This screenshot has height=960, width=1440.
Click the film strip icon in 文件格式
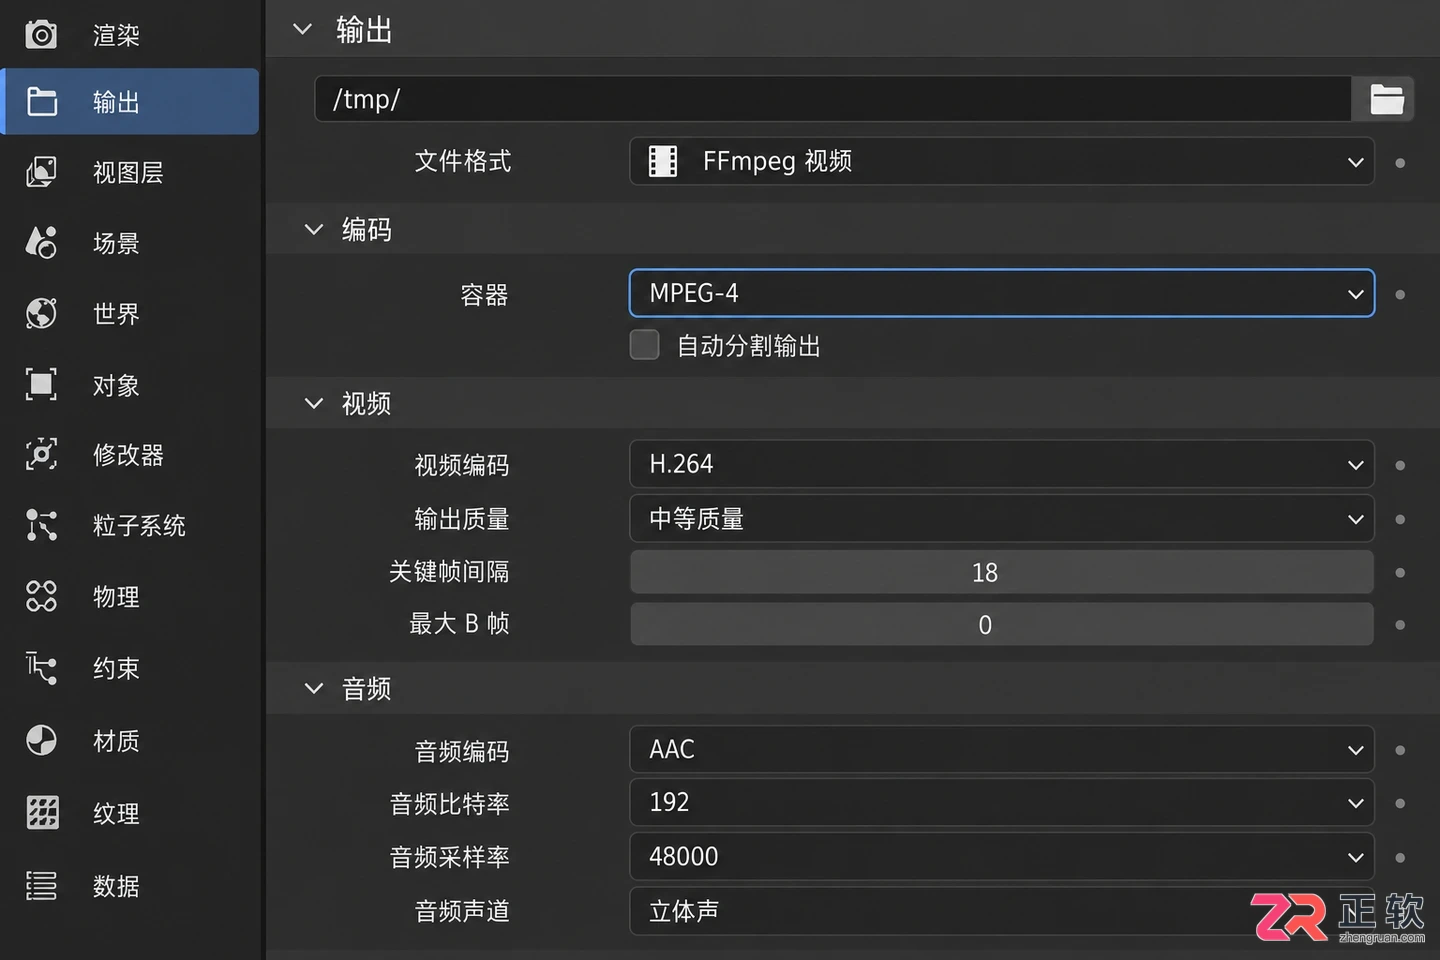tap(663, 161)
